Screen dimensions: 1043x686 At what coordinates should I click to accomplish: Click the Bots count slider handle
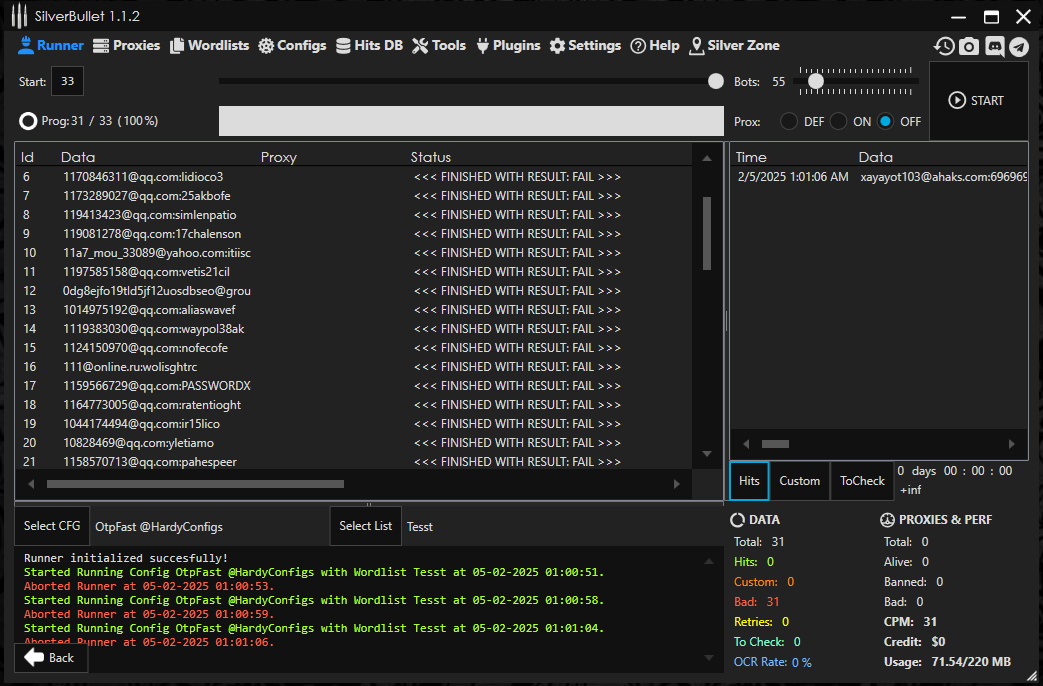pyautogui.click(x=816, y=81)
